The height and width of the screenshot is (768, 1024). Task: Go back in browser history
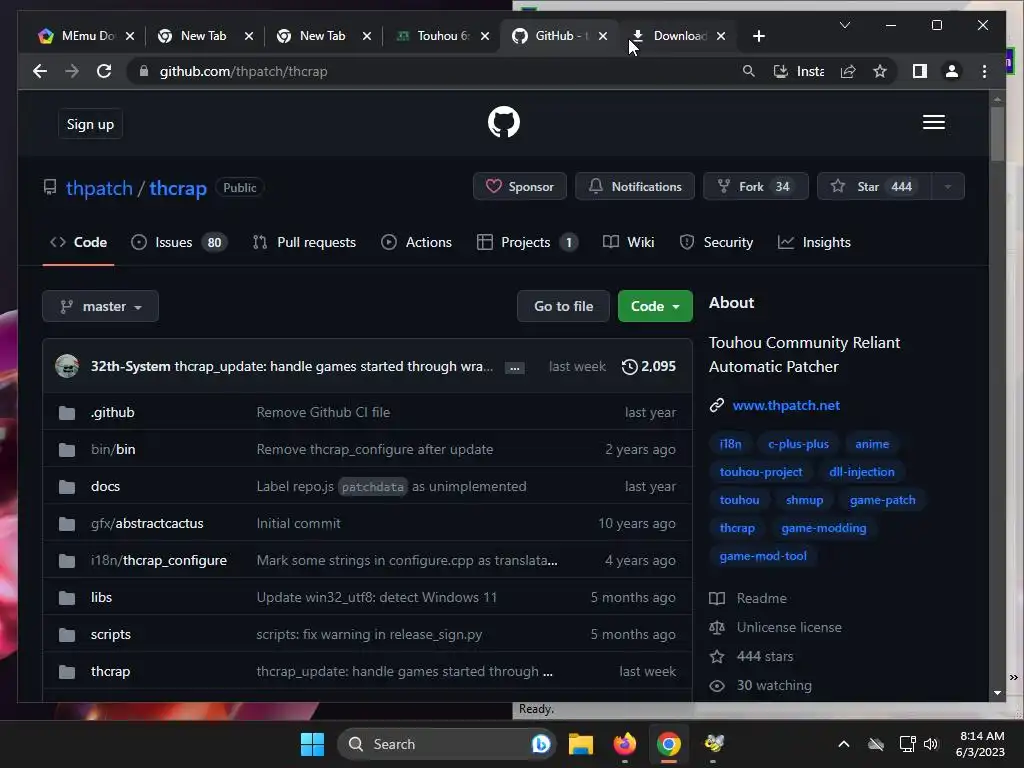click(x=40, y=71)
